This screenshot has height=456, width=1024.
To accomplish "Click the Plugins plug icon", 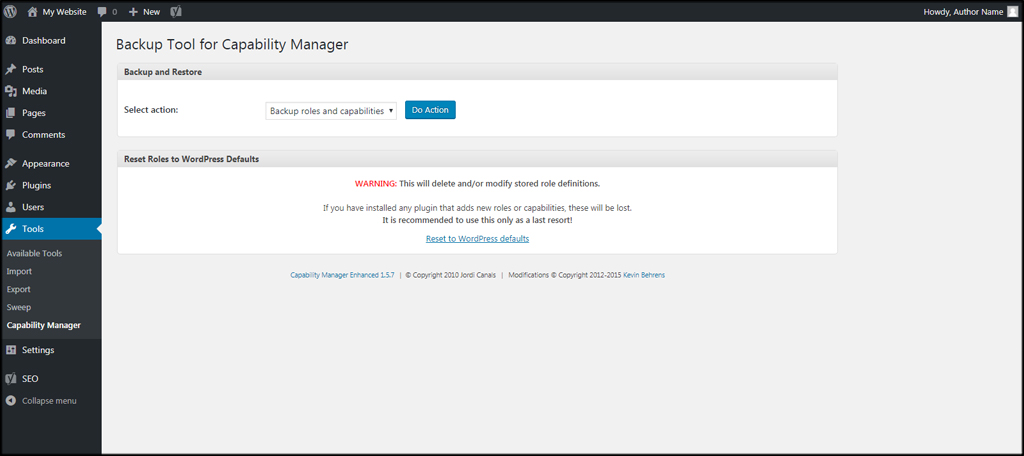I will [10, 185].
